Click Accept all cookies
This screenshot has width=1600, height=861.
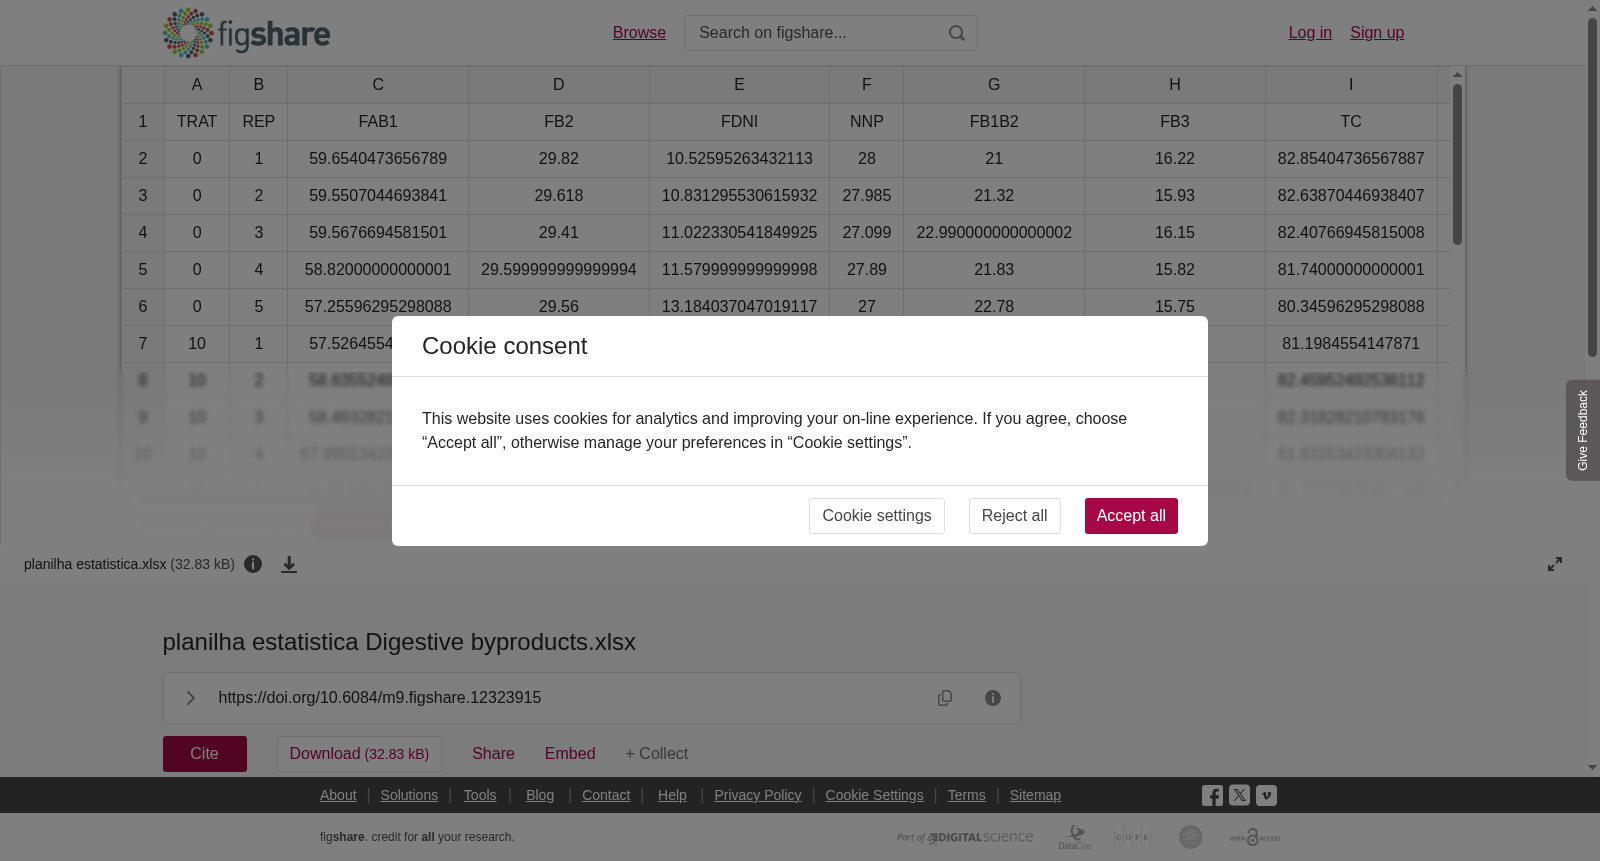click(1131, 516)
